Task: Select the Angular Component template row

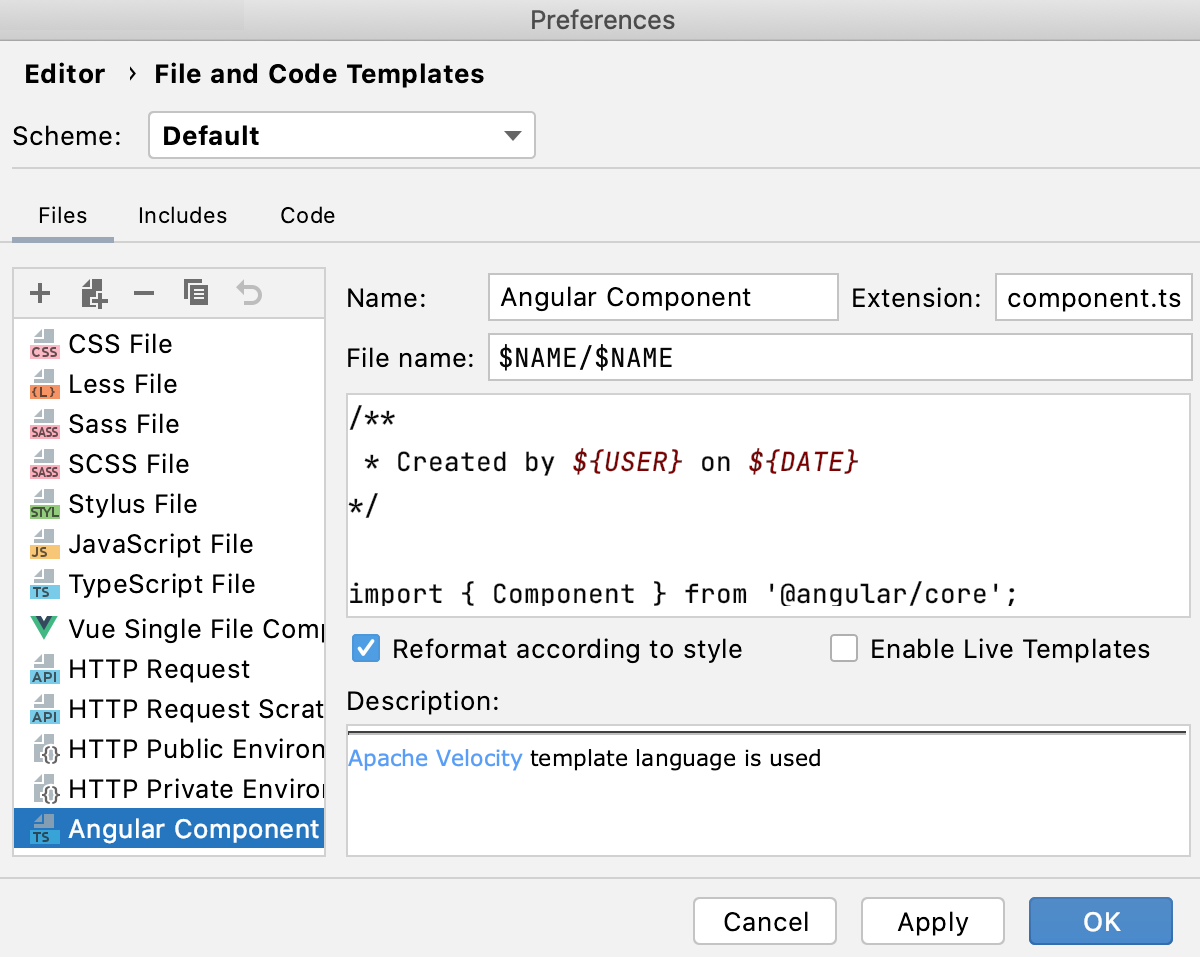Action: point(169,829)
